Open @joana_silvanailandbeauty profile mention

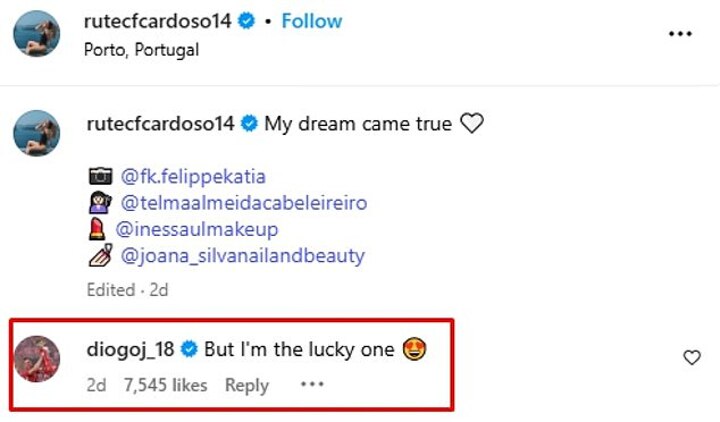tap(242, 255)
